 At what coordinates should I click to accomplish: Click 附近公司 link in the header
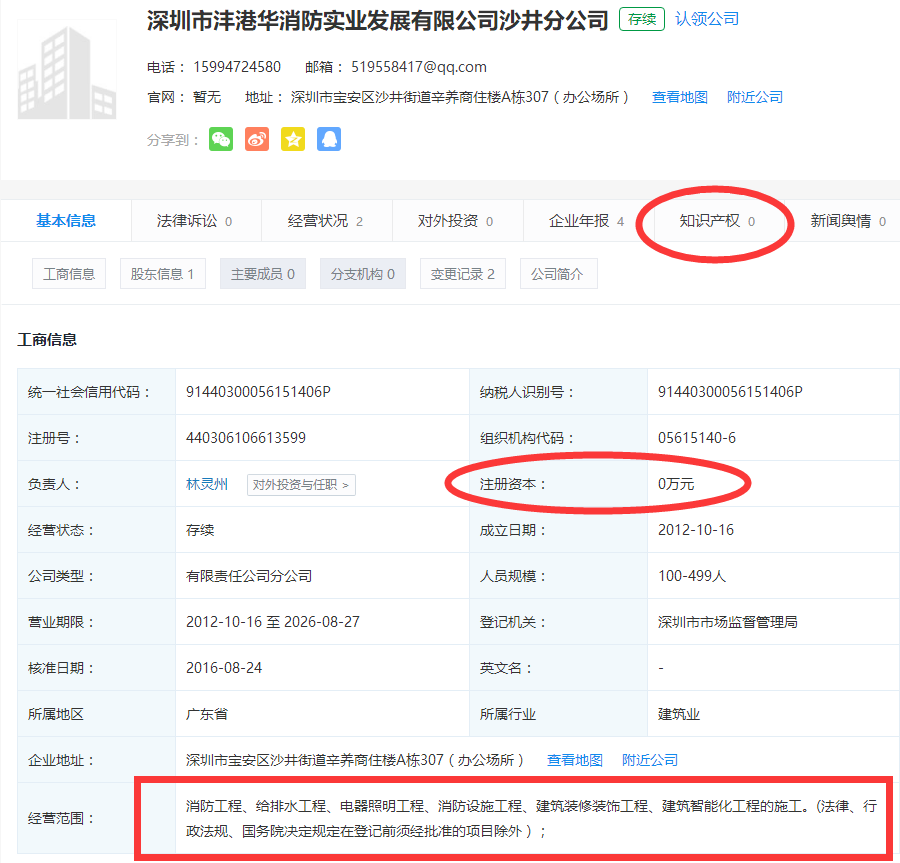click(755, 97)
